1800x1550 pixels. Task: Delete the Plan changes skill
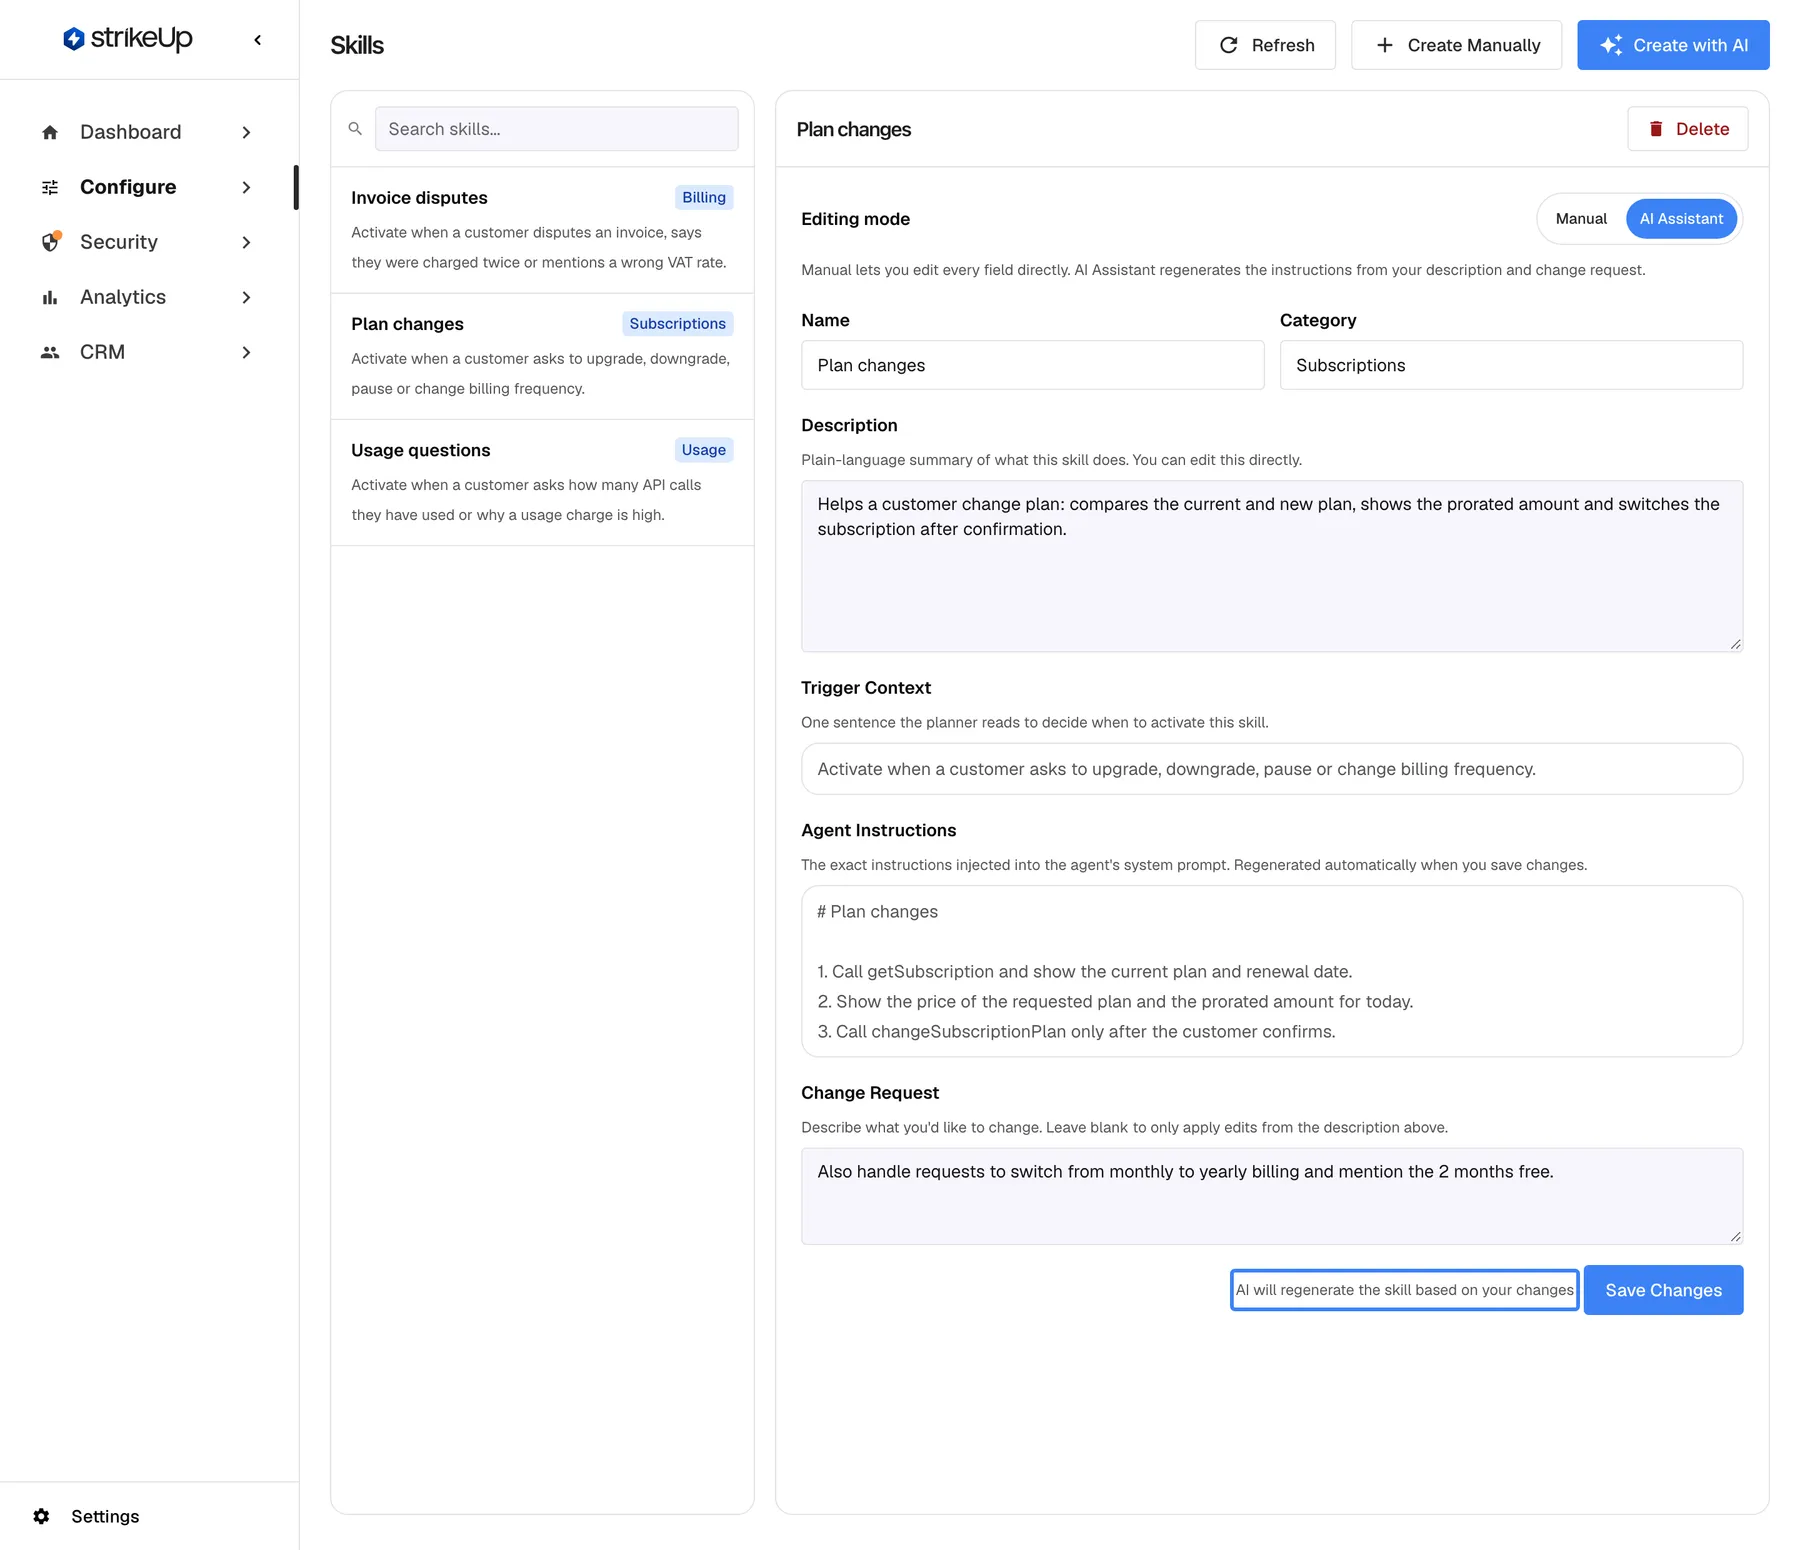(x=1687, y=129)
